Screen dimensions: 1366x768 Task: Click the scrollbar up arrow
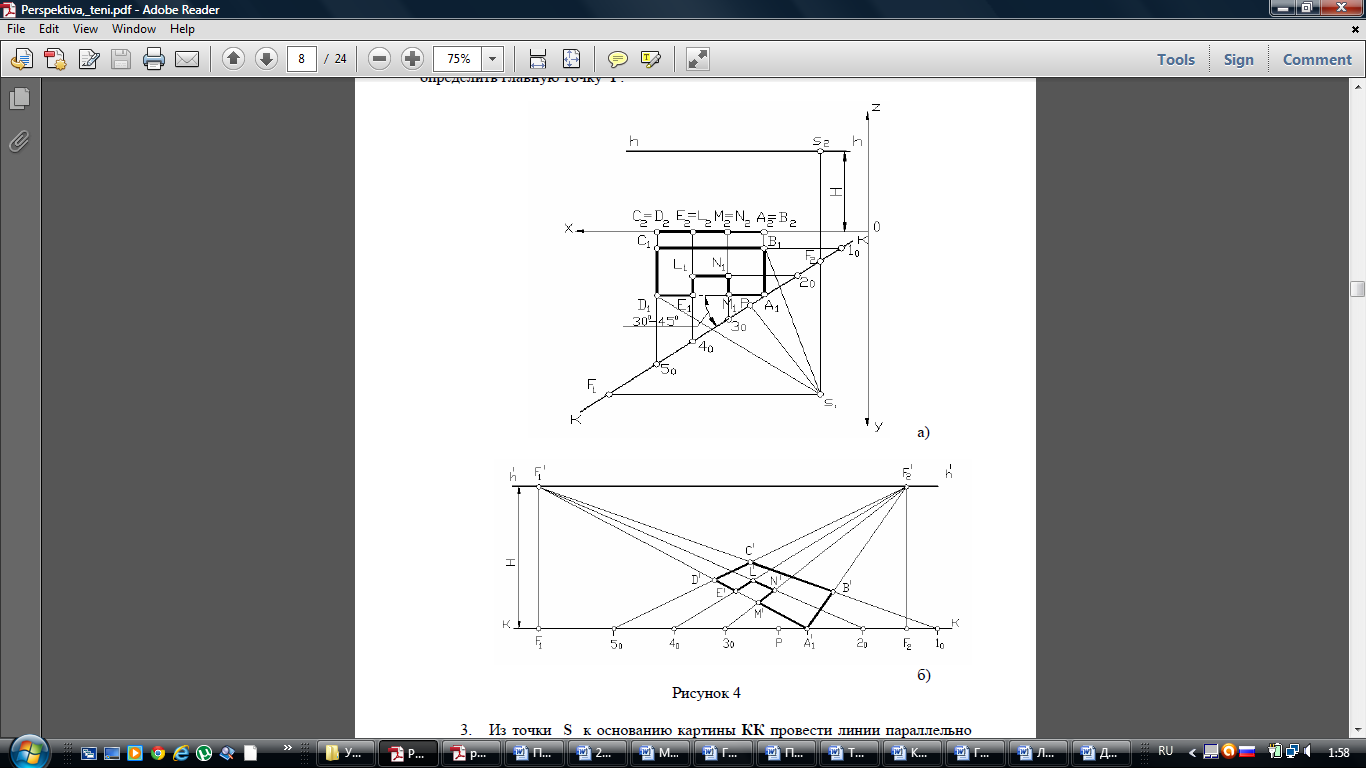coord(1357,85)
